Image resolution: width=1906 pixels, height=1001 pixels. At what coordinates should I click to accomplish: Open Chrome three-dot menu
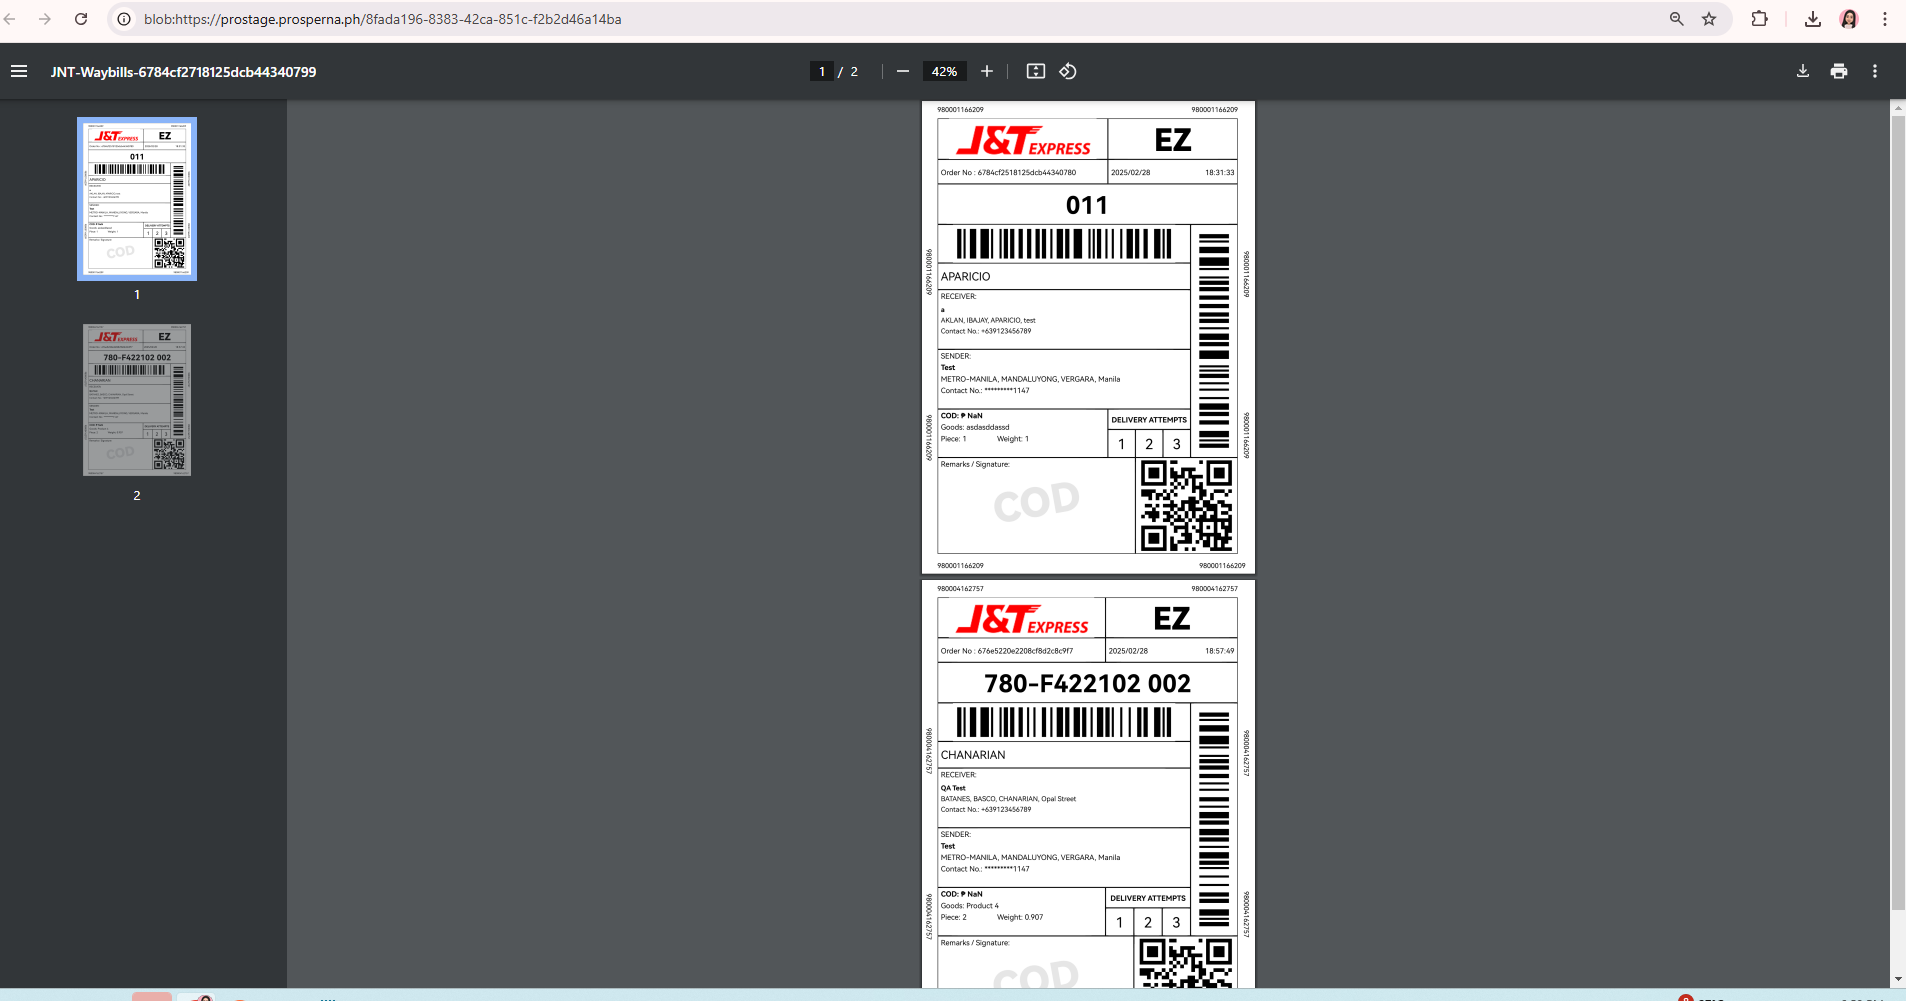click(x=1885, y=19)
